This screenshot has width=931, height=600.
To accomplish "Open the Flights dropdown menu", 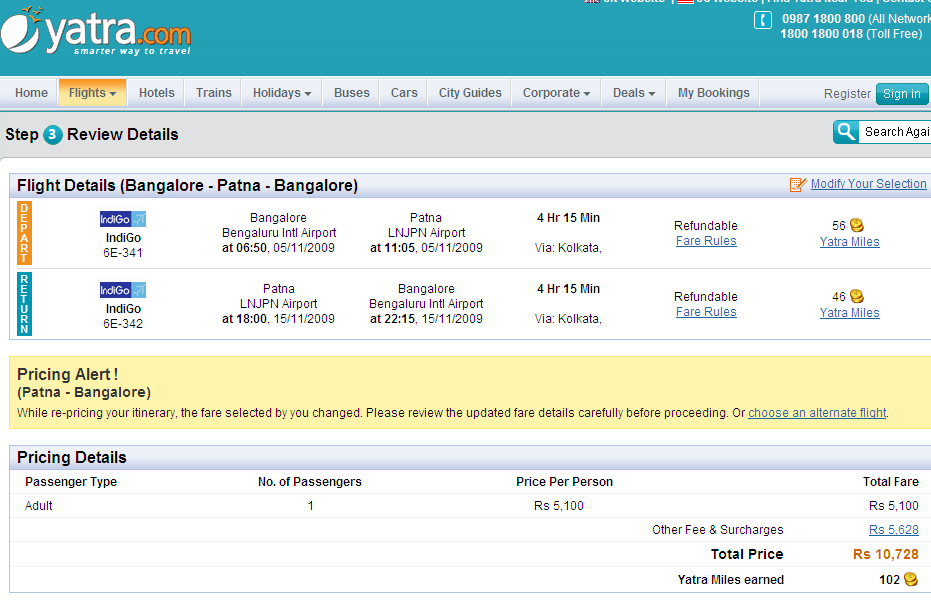I will click(92, 93).
